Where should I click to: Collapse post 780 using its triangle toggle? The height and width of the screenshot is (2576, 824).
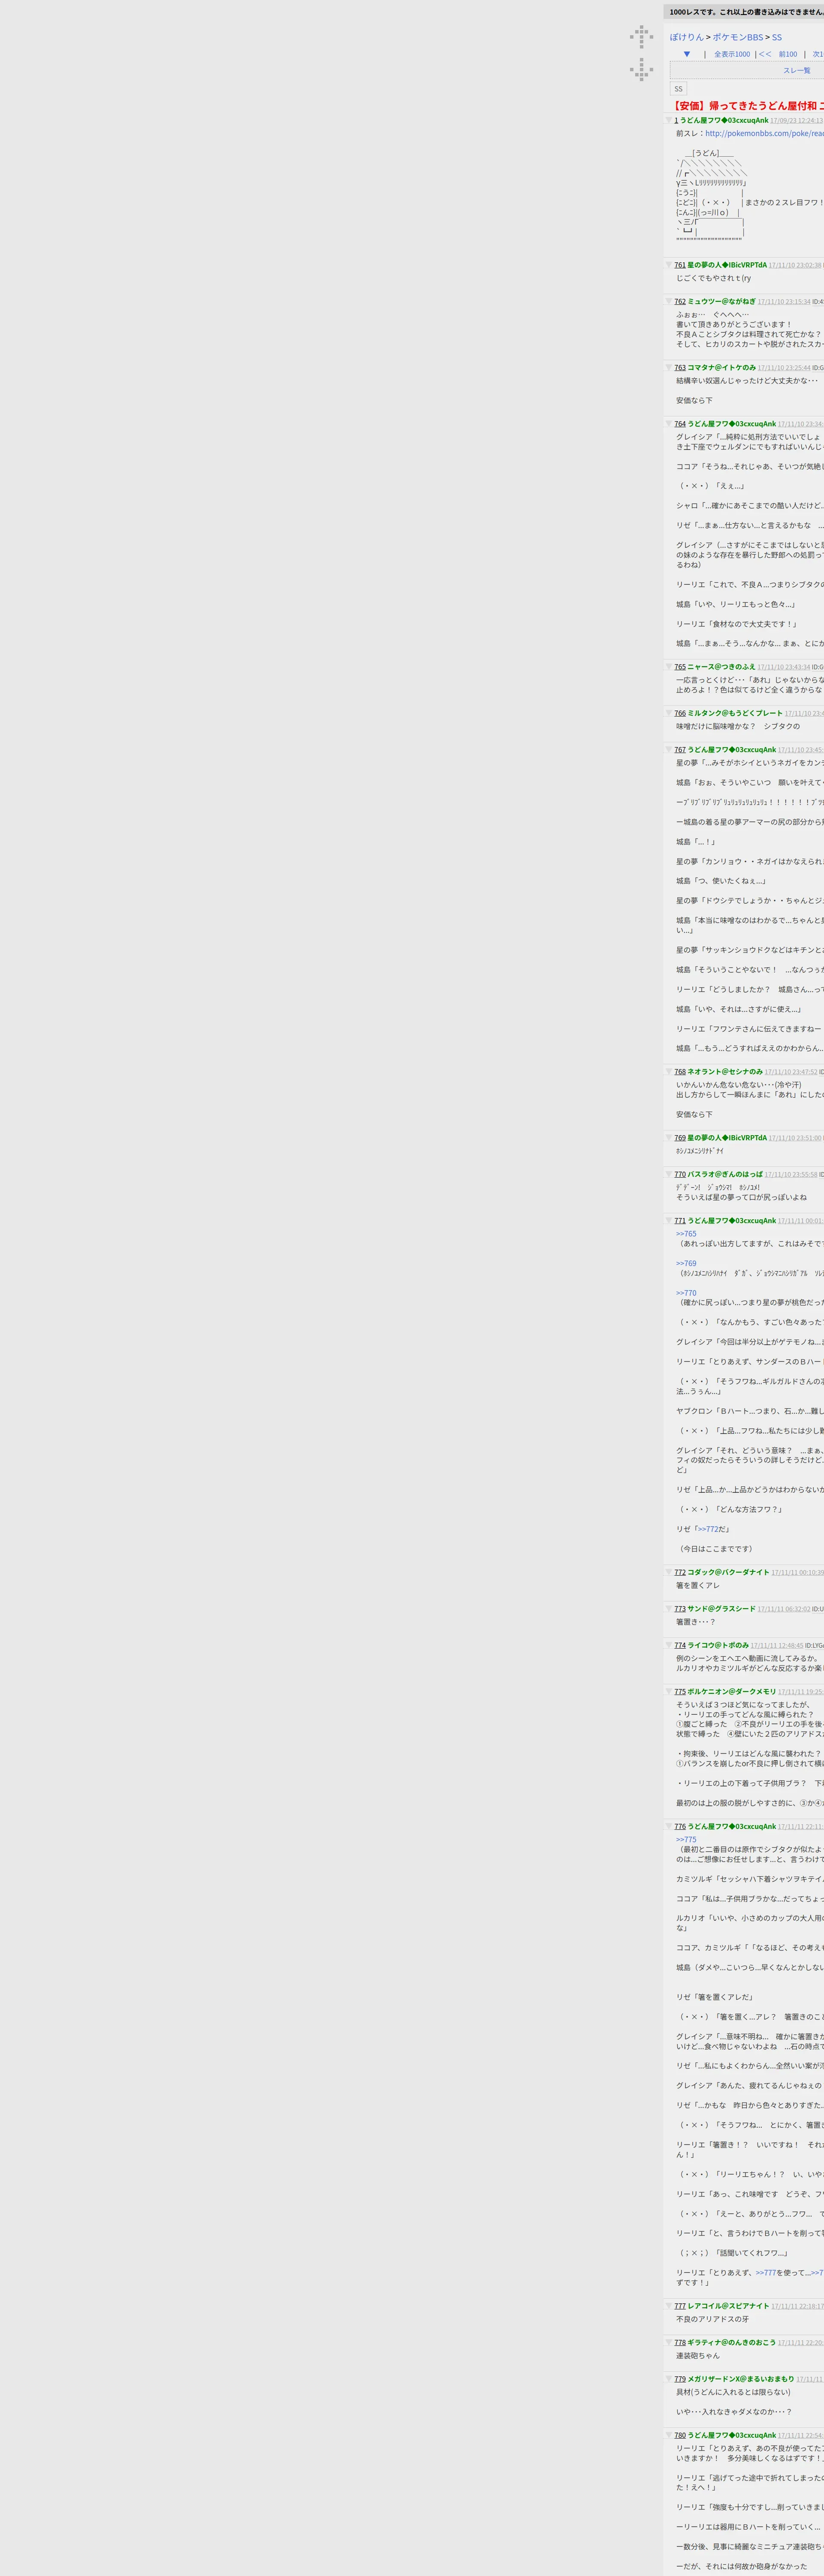click(x=670, y=2435)
